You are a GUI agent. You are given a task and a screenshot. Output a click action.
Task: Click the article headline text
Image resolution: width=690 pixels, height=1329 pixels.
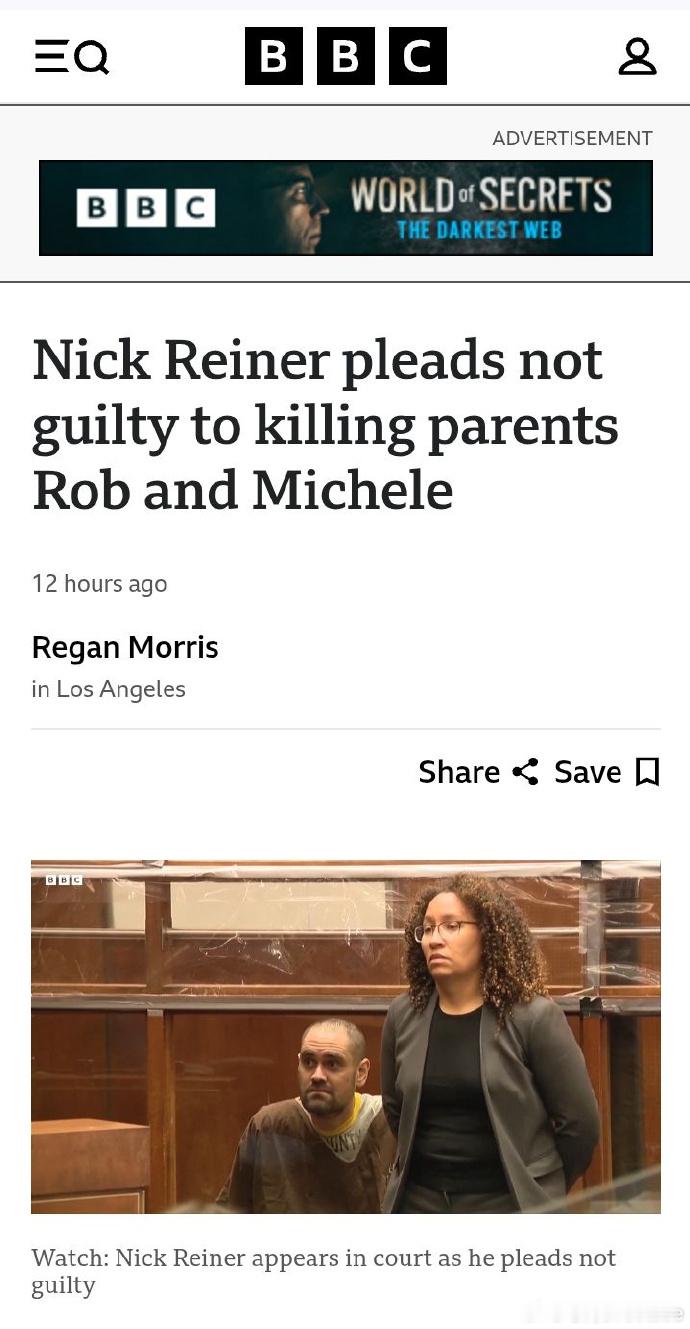(326, 425)
